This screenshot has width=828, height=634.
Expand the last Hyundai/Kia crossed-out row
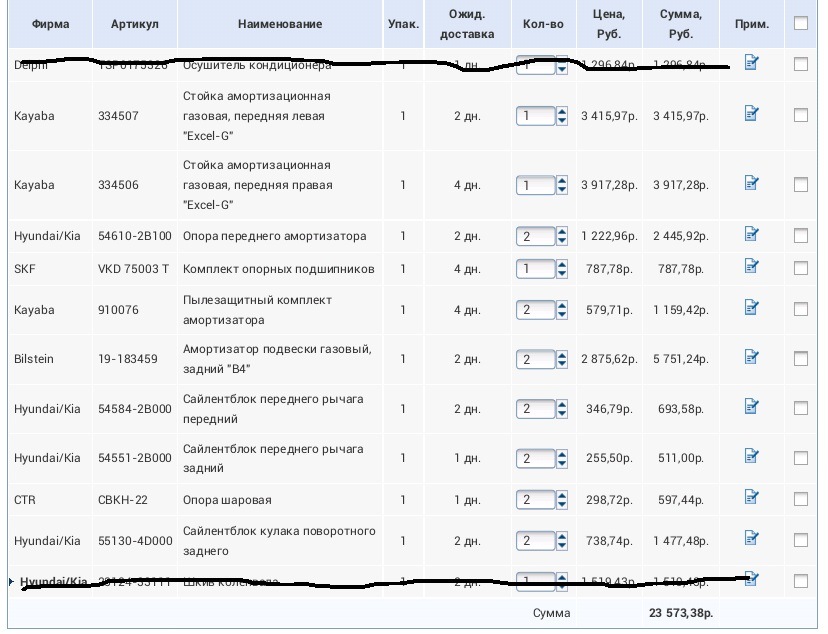tap(10, 579)
